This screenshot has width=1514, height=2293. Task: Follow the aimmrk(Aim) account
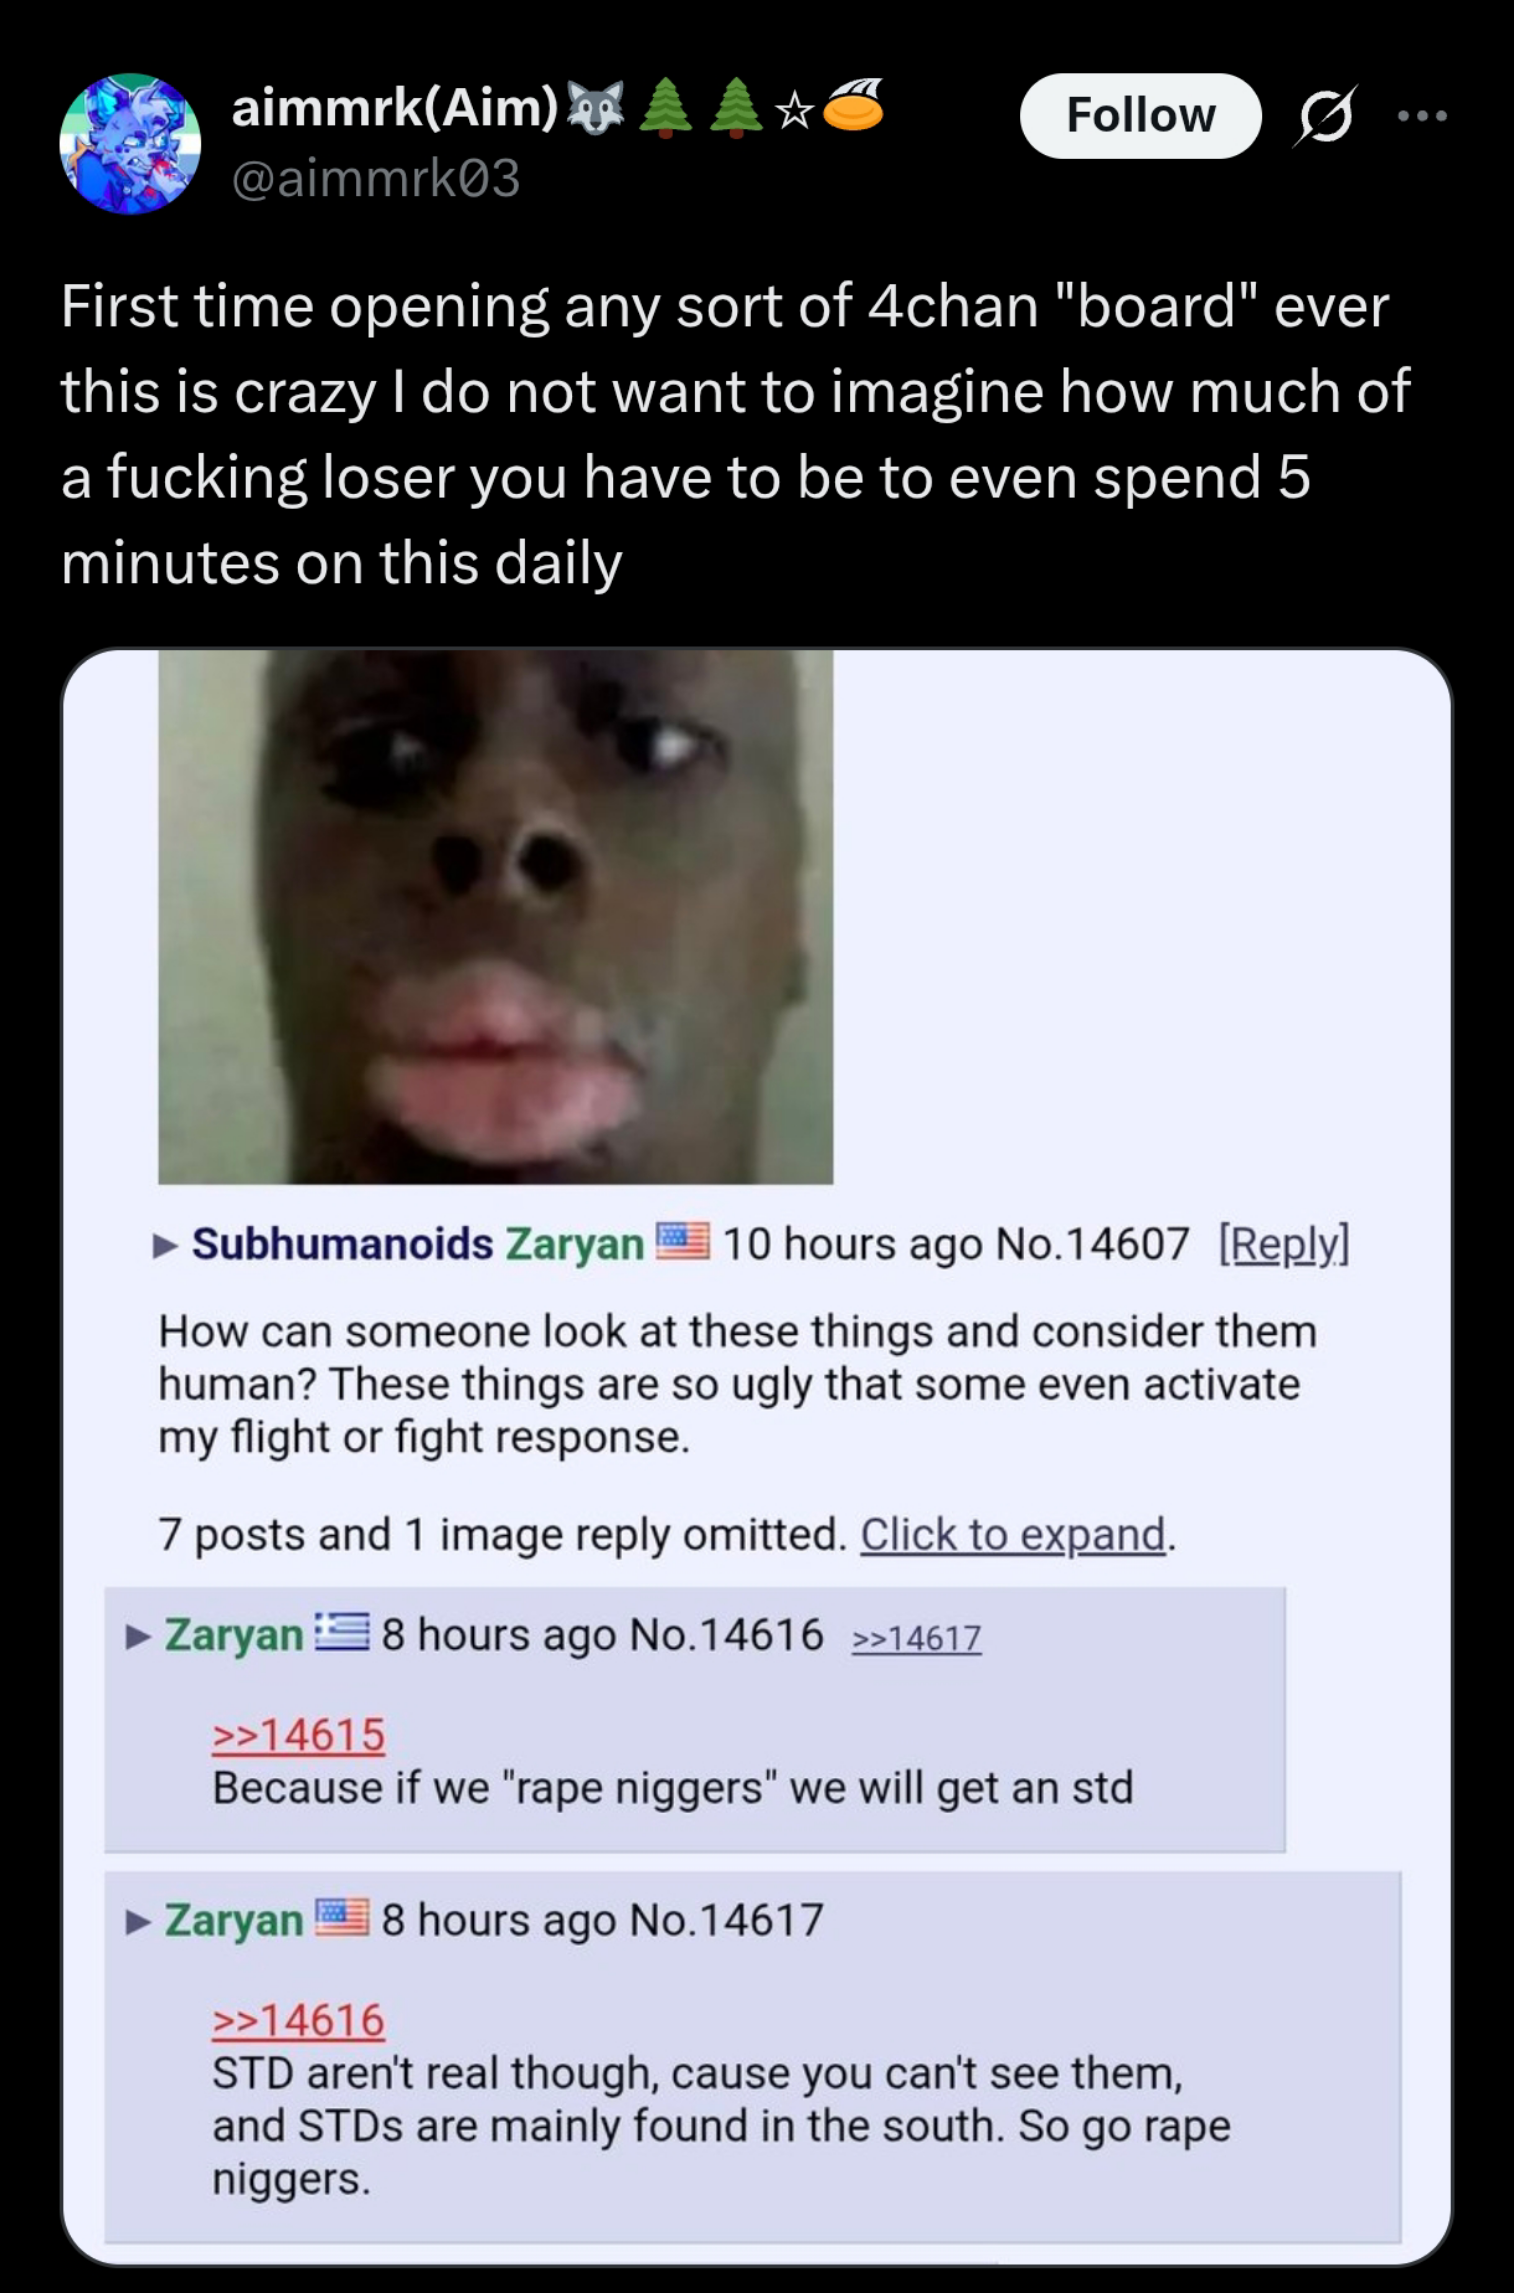pos(1140,115)
